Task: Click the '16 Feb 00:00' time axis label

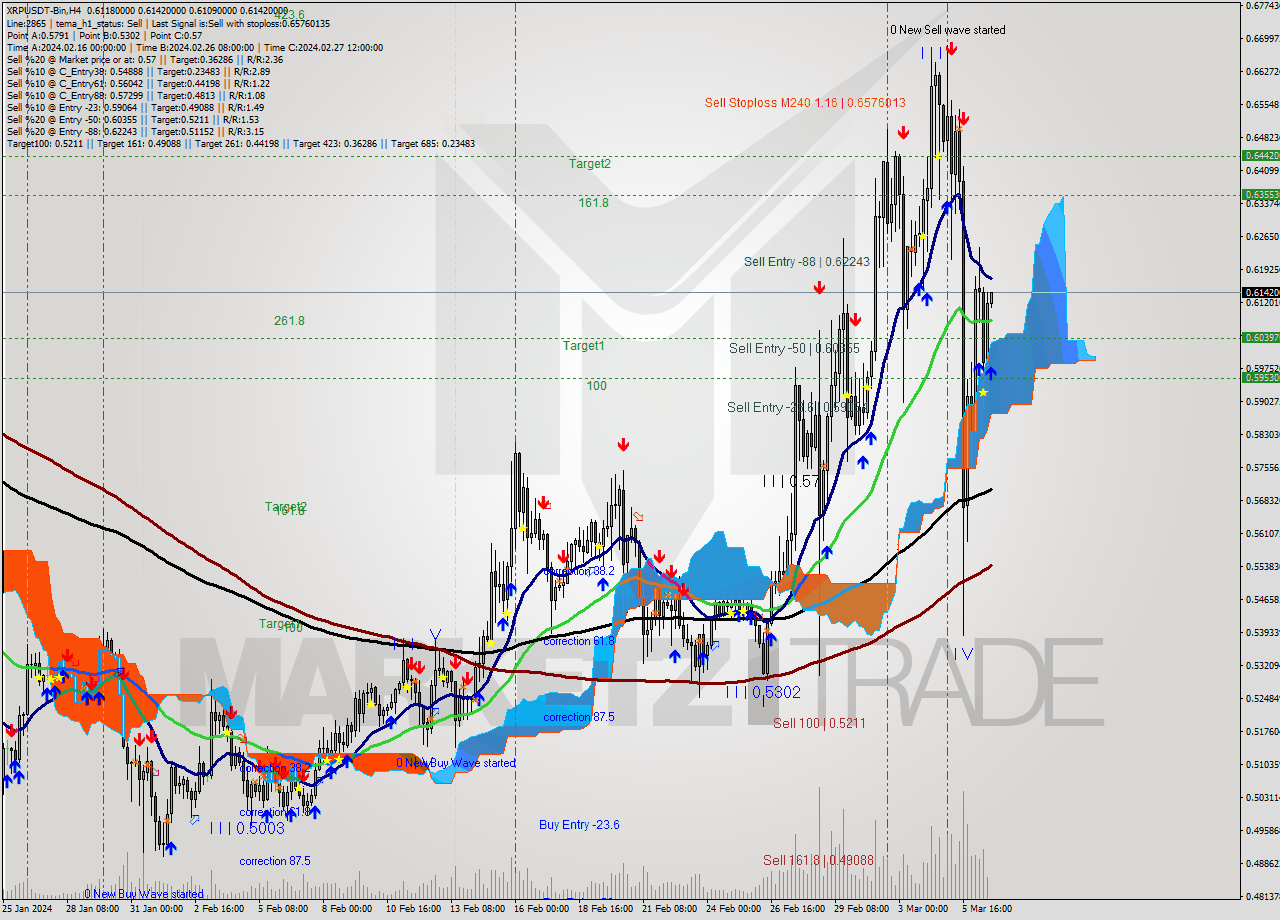Action: click(x=542, y=909)
